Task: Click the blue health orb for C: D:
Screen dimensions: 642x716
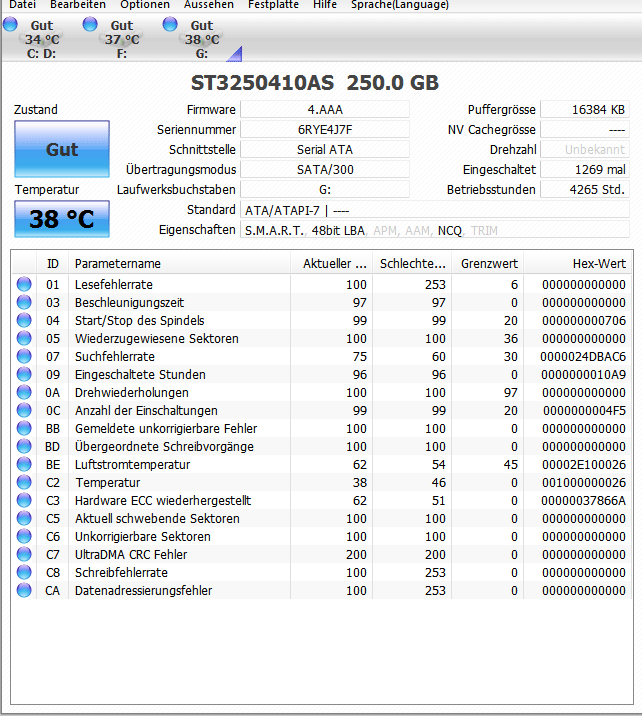Action: 10,24
